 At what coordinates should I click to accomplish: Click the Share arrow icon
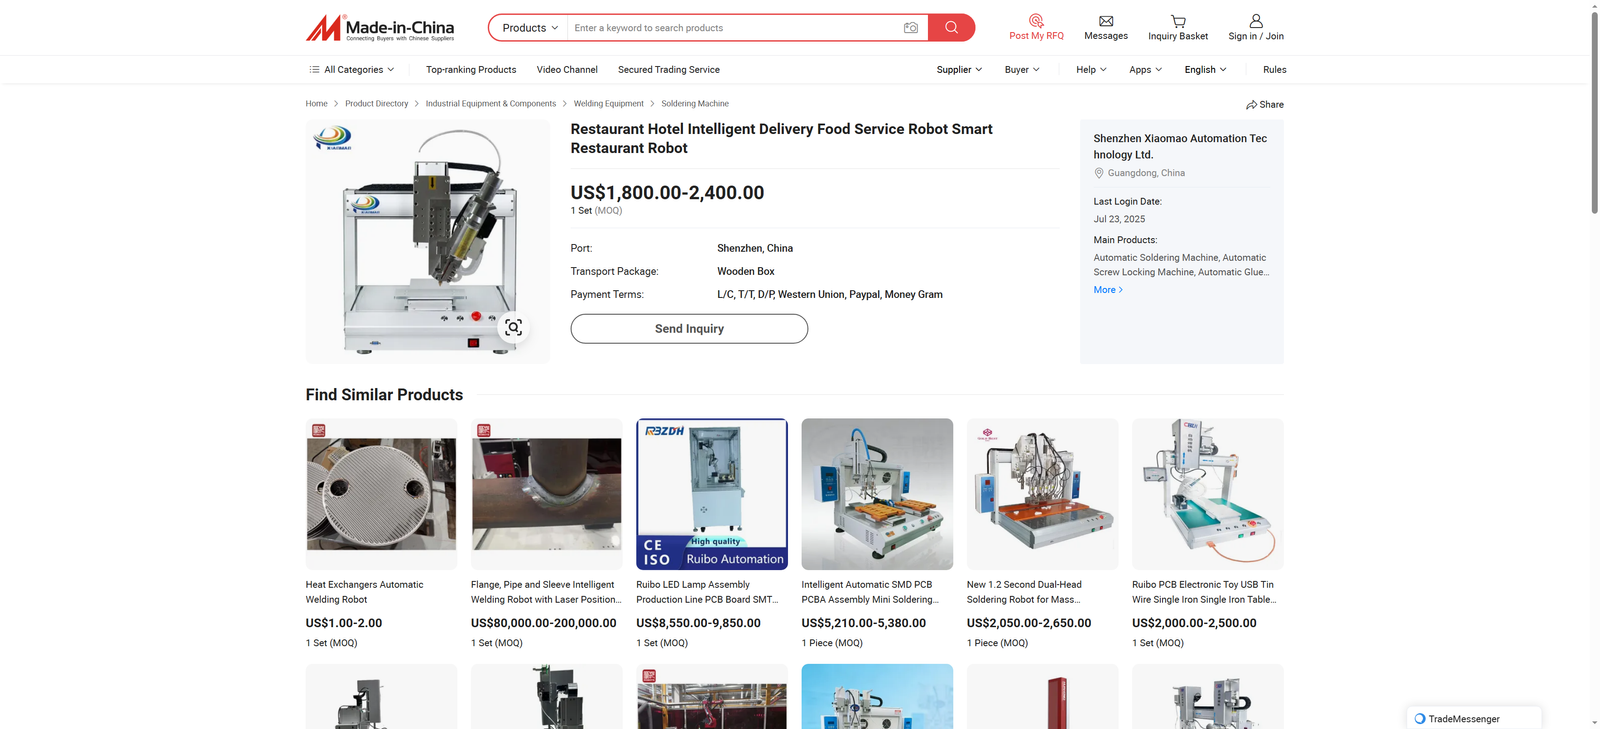[x=1252, y=105]
